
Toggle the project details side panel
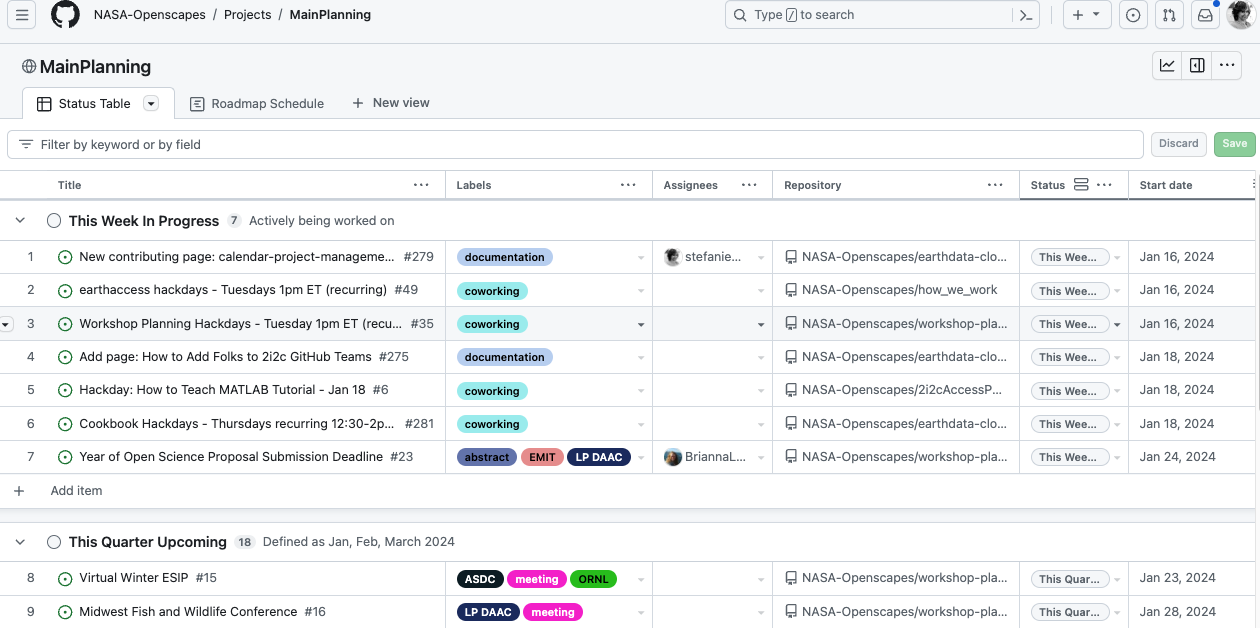1197,66
